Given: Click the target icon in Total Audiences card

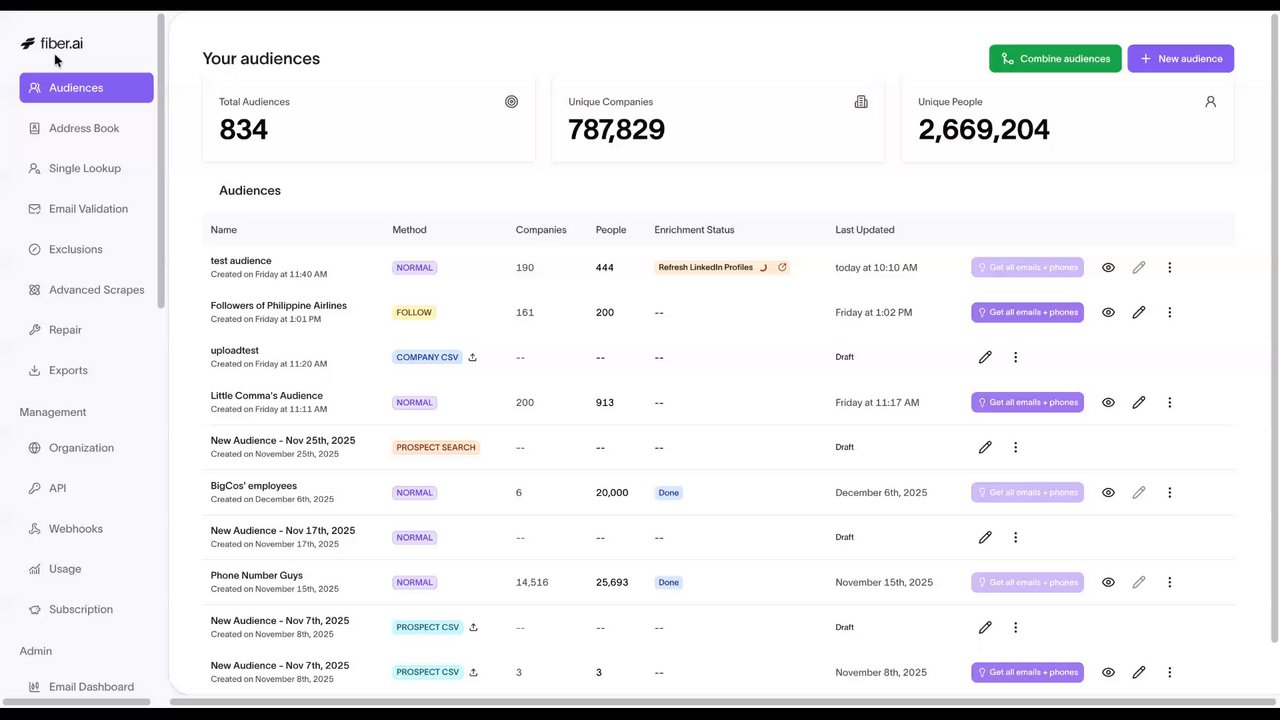Looking at the screenshot, I should [511, 102].
